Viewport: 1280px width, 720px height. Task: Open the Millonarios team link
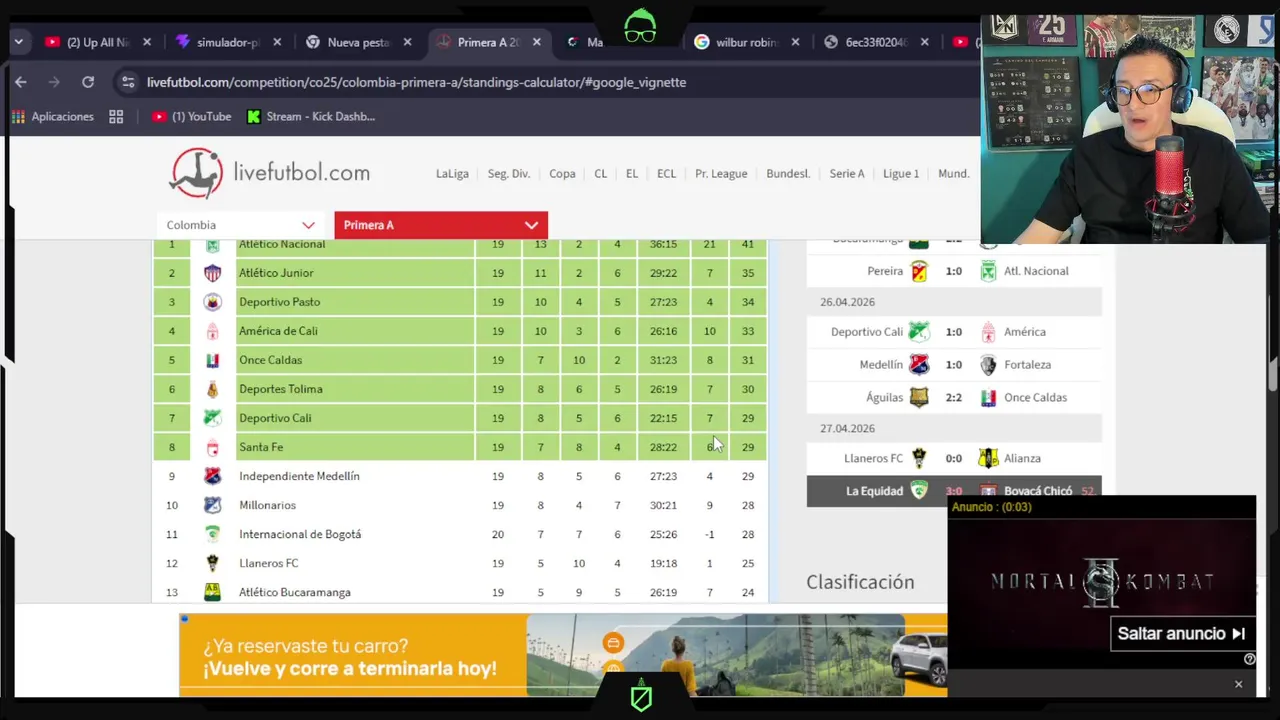click(x=267, y=505)
